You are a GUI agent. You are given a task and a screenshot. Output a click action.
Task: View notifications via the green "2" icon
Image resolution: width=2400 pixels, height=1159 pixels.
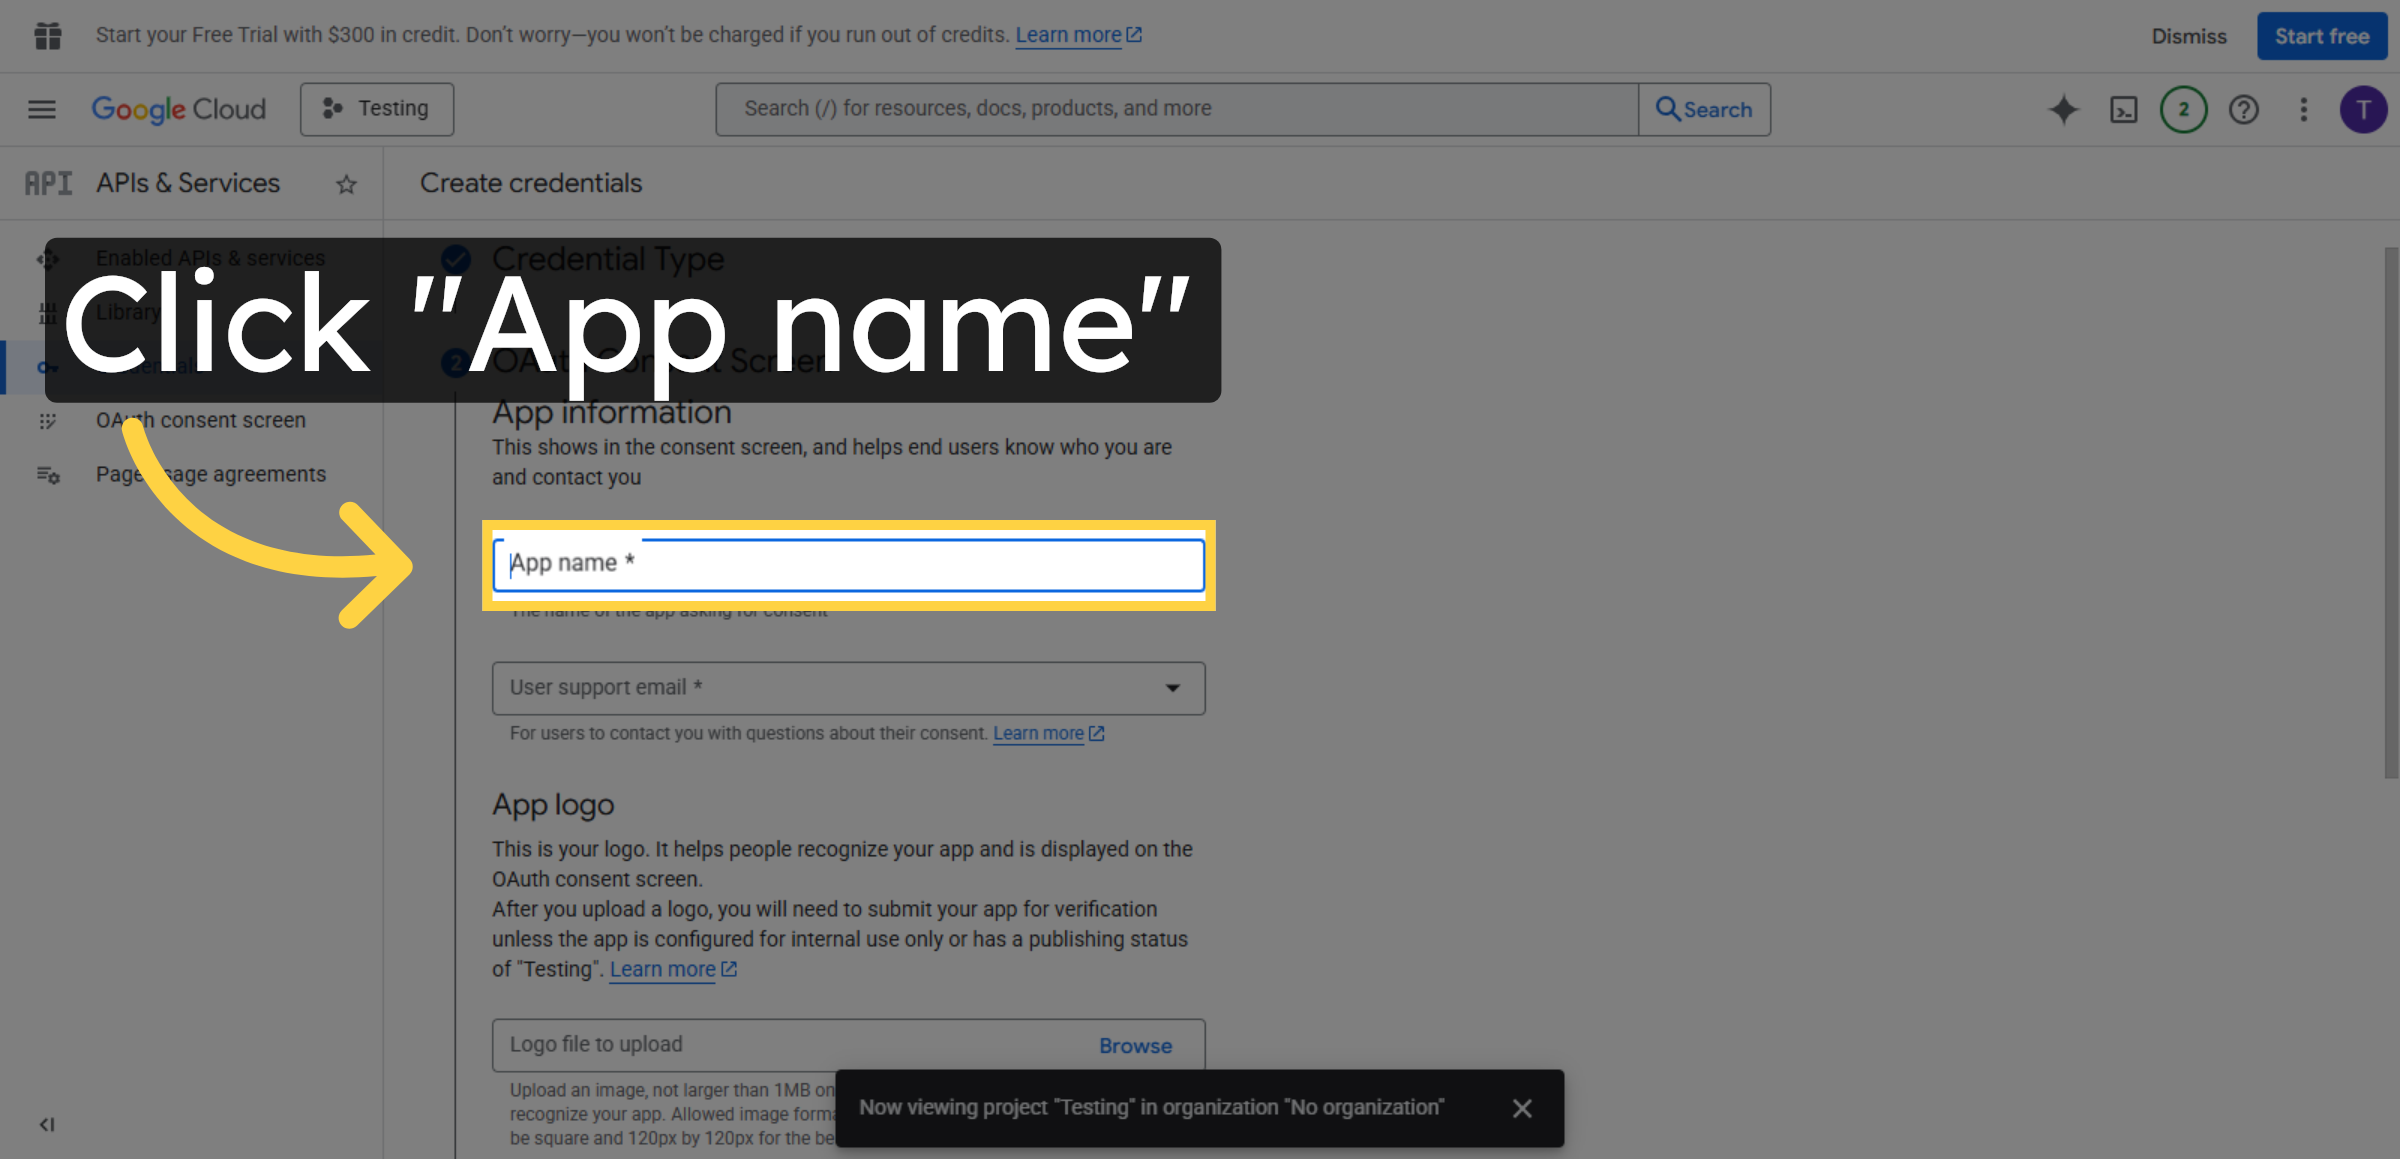click(2183, 109)
